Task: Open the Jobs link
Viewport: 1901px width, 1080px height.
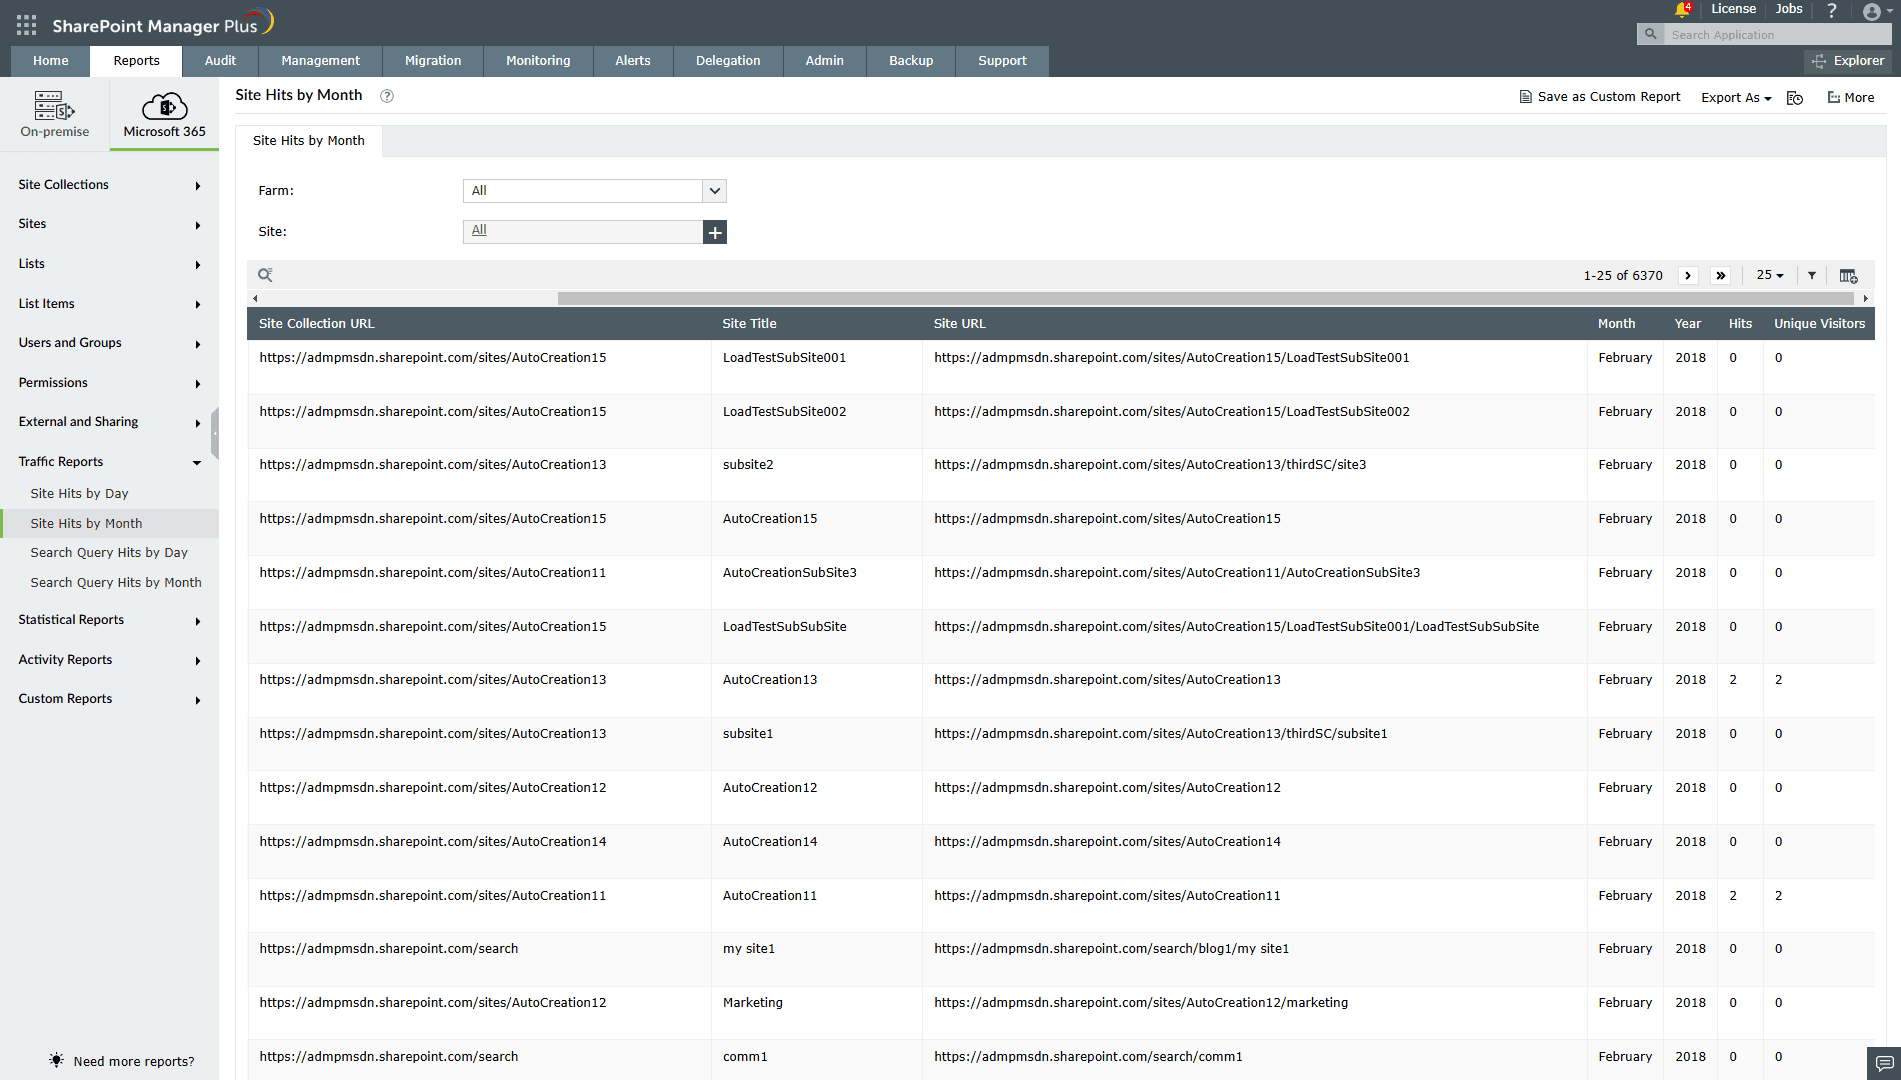Action: (1789, 9)
